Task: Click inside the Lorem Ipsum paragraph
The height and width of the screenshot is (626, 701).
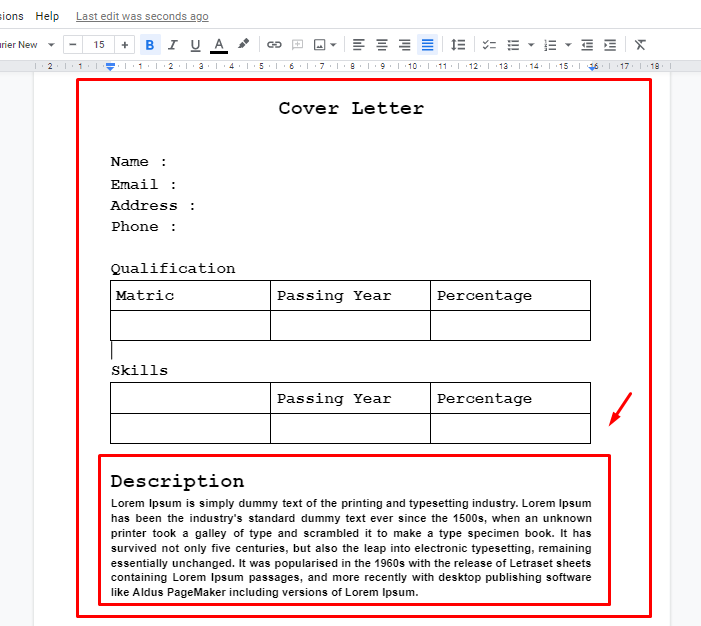Action: tap(351, 548)
